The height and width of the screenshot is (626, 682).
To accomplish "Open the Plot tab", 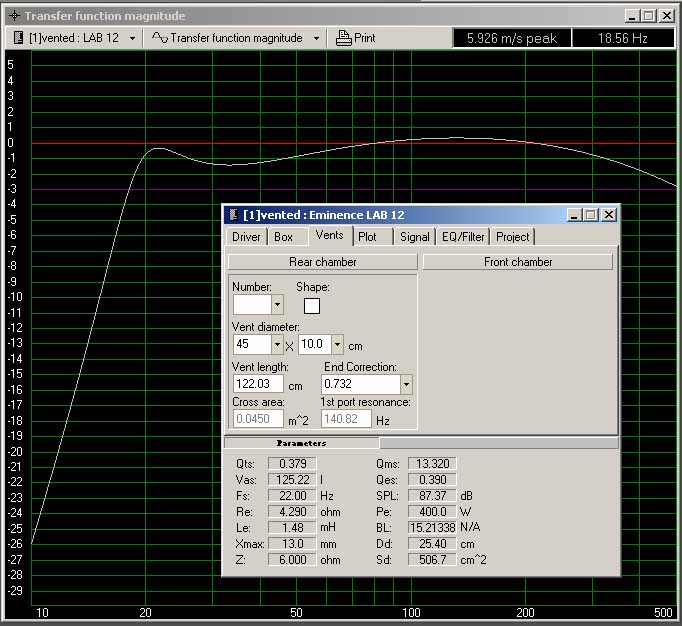I will (367, 237).
